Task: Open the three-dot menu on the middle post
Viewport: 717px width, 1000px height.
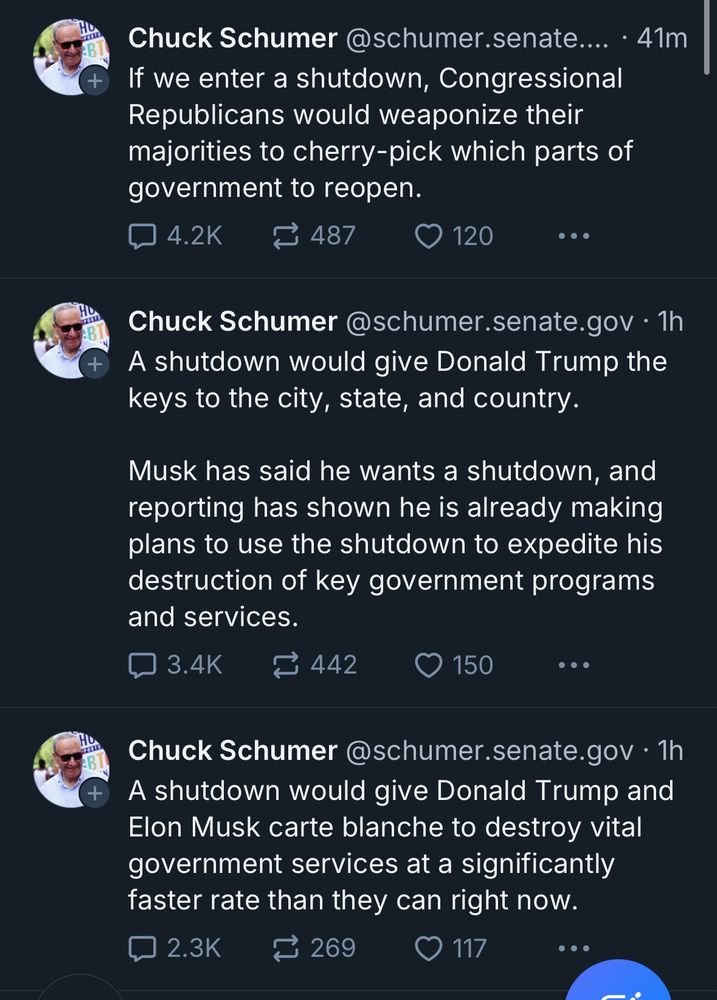Action: point(573,665)
